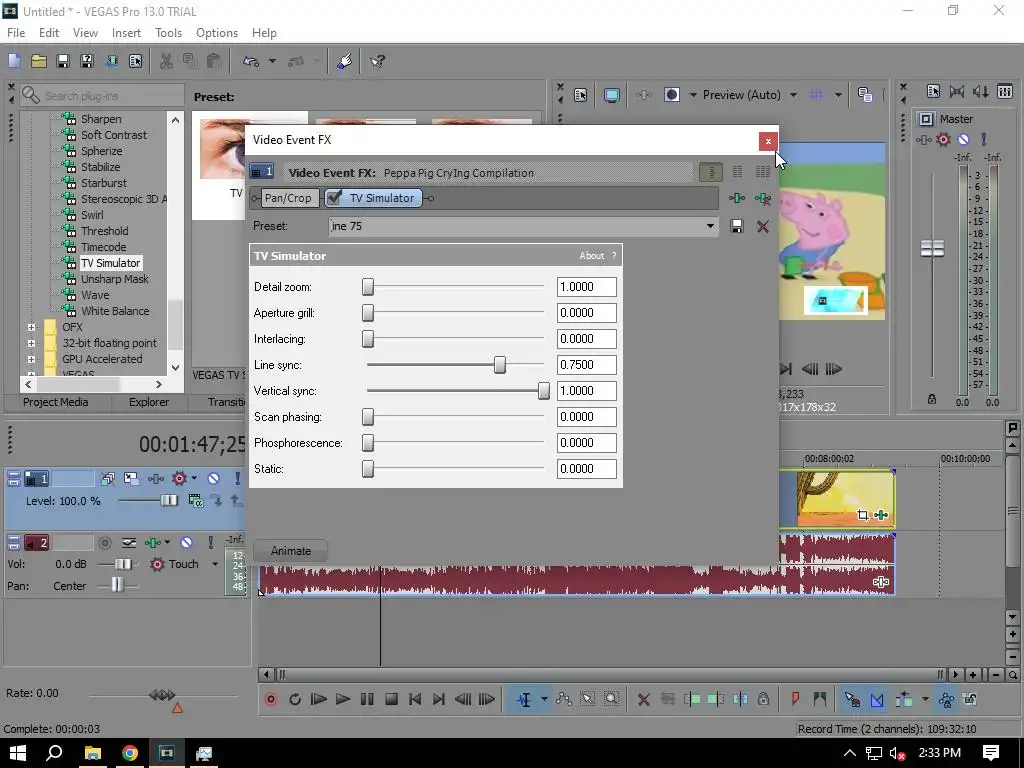Remove selected plug-in icon in FX window
Viewport: 1024px width, 768px height.
pyautogui.click(x=762, y=198)
